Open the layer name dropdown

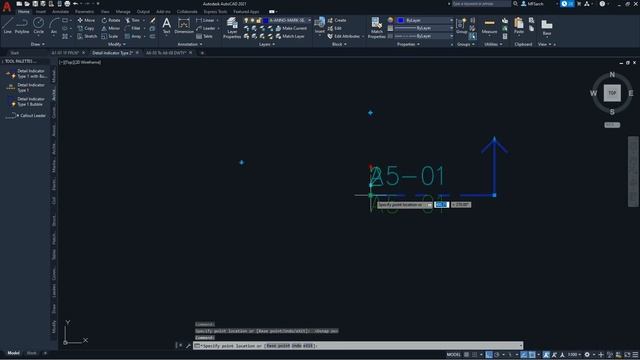tap(309, 20)
